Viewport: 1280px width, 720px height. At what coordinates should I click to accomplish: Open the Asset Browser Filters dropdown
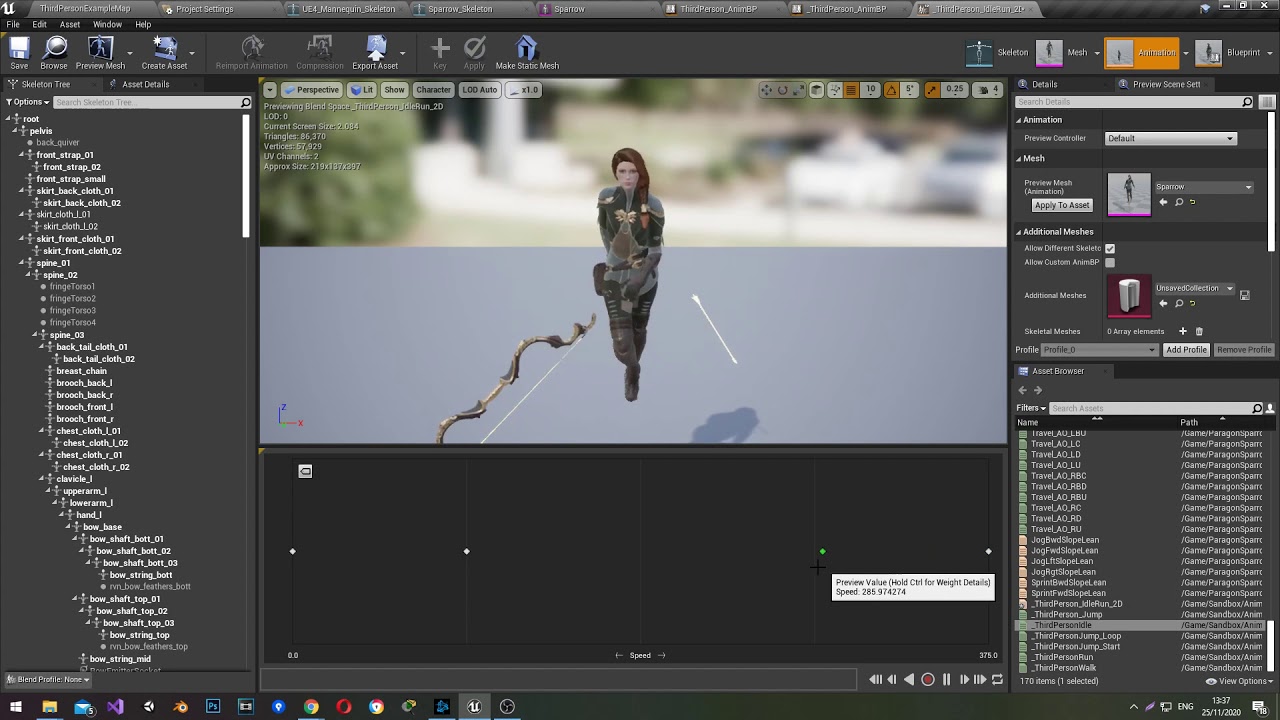[x=1031, y=408]
